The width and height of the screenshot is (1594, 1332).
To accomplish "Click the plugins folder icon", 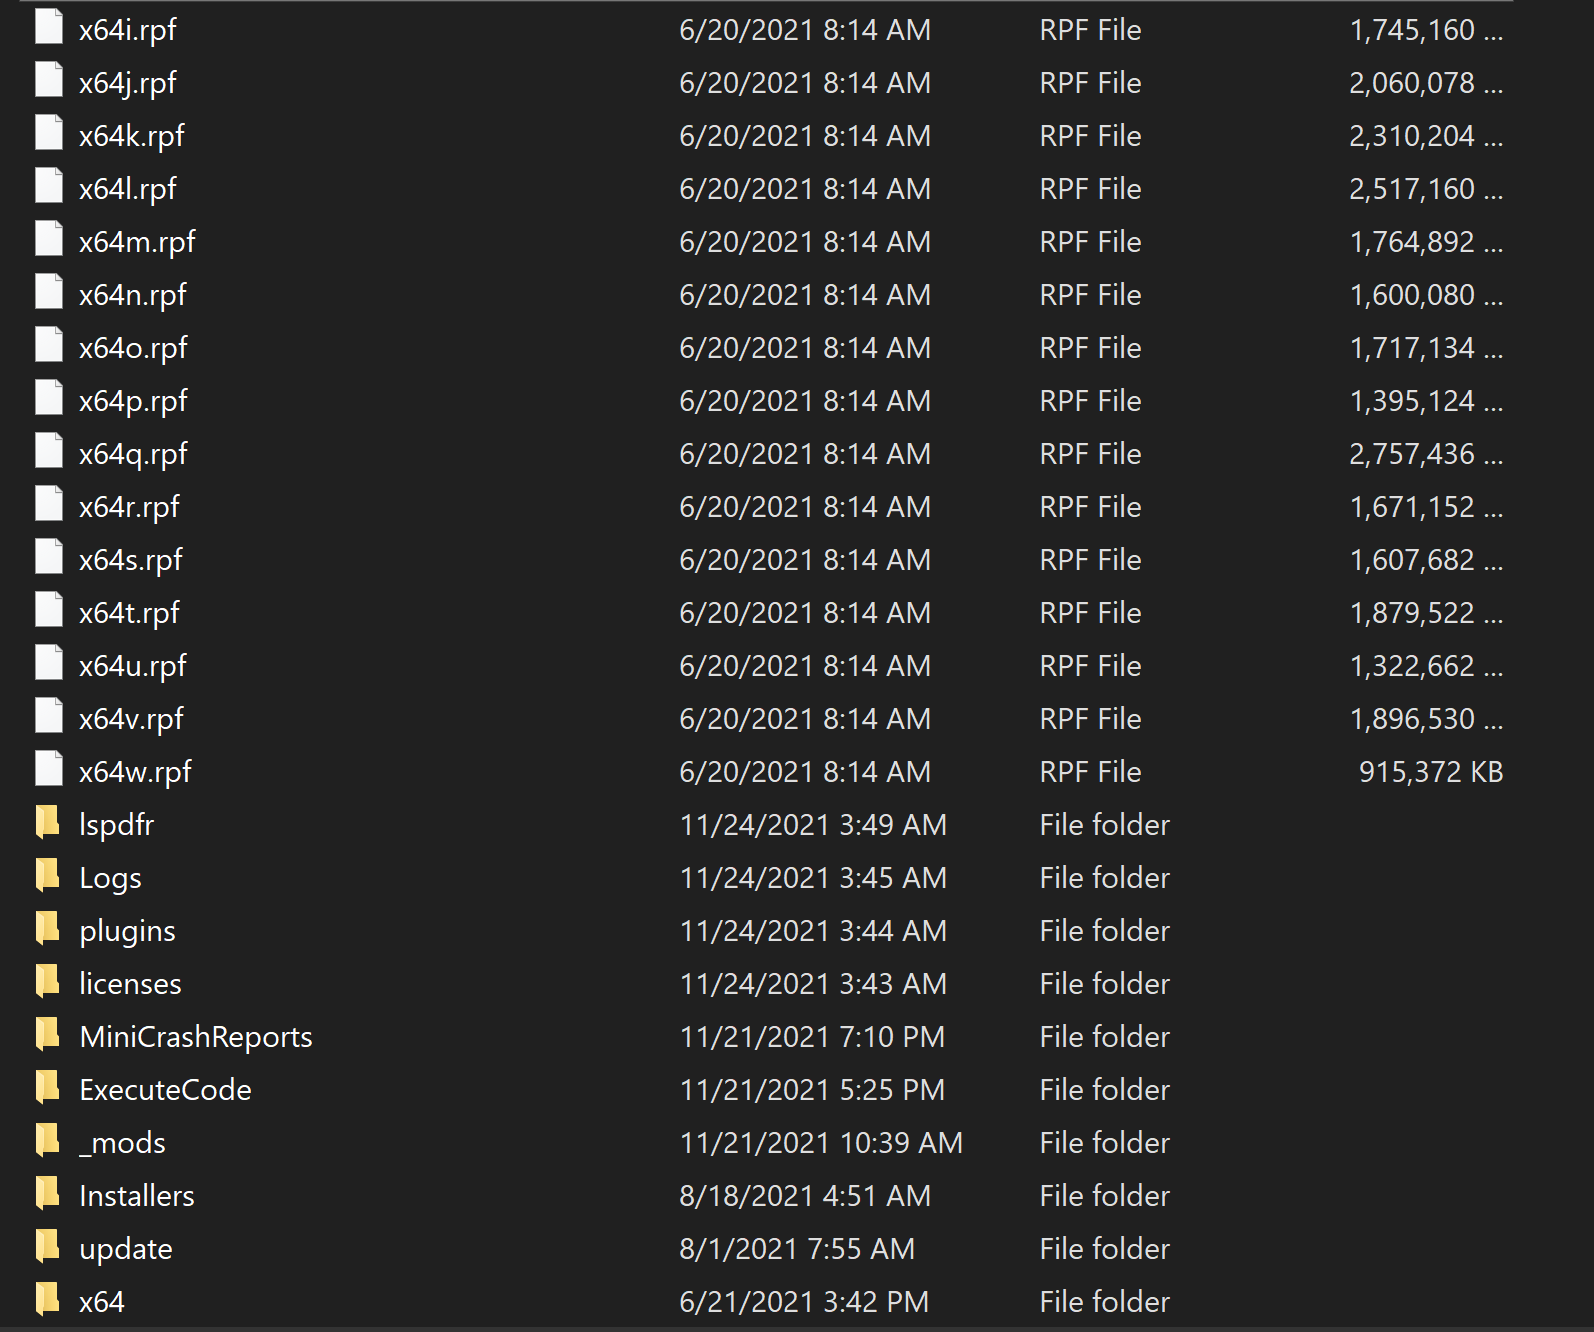I will coord(48,929).
